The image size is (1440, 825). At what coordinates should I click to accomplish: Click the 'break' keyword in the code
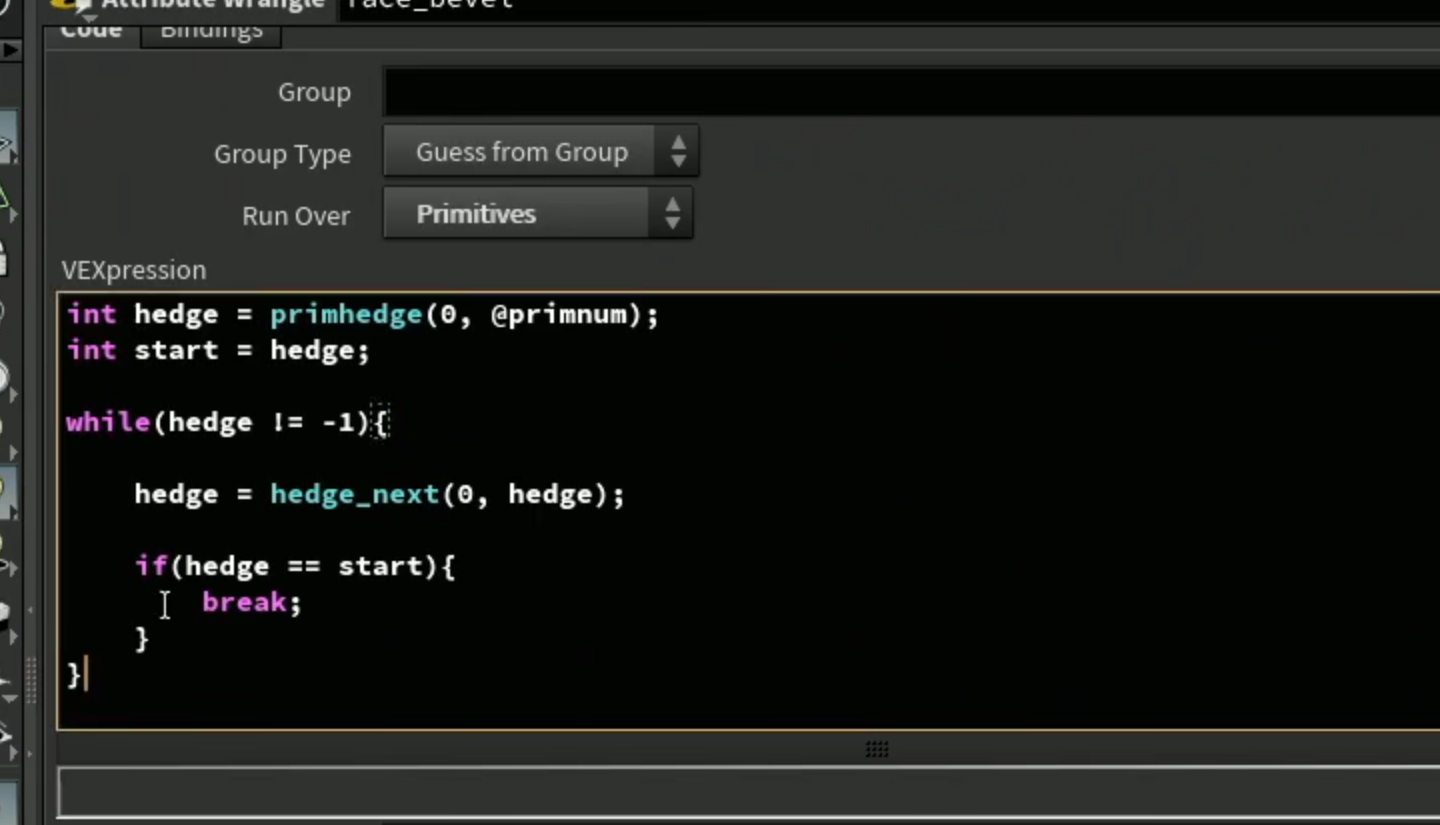(x=244, y=602)
